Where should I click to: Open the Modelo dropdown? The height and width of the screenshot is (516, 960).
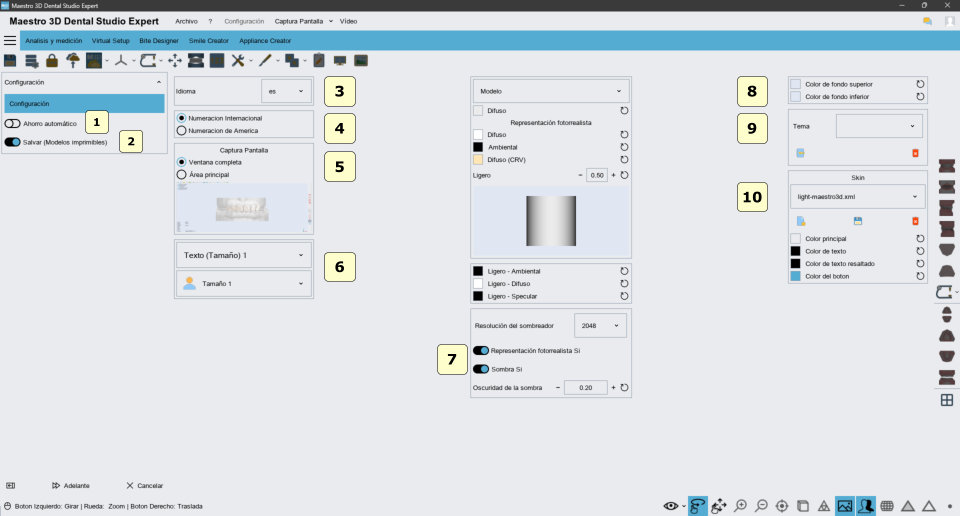550,91
